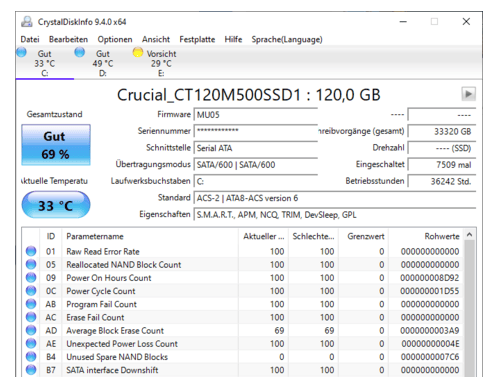Select the Average Block Erase Count row
This screenshot has height=377, width=500.
click(x=243, y=330)
